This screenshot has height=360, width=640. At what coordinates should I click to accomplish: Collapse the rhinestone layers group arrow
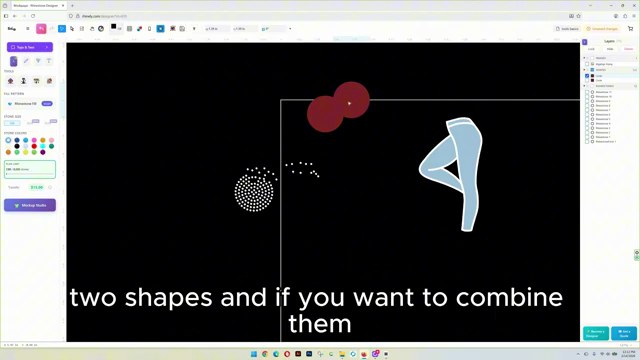584,86
